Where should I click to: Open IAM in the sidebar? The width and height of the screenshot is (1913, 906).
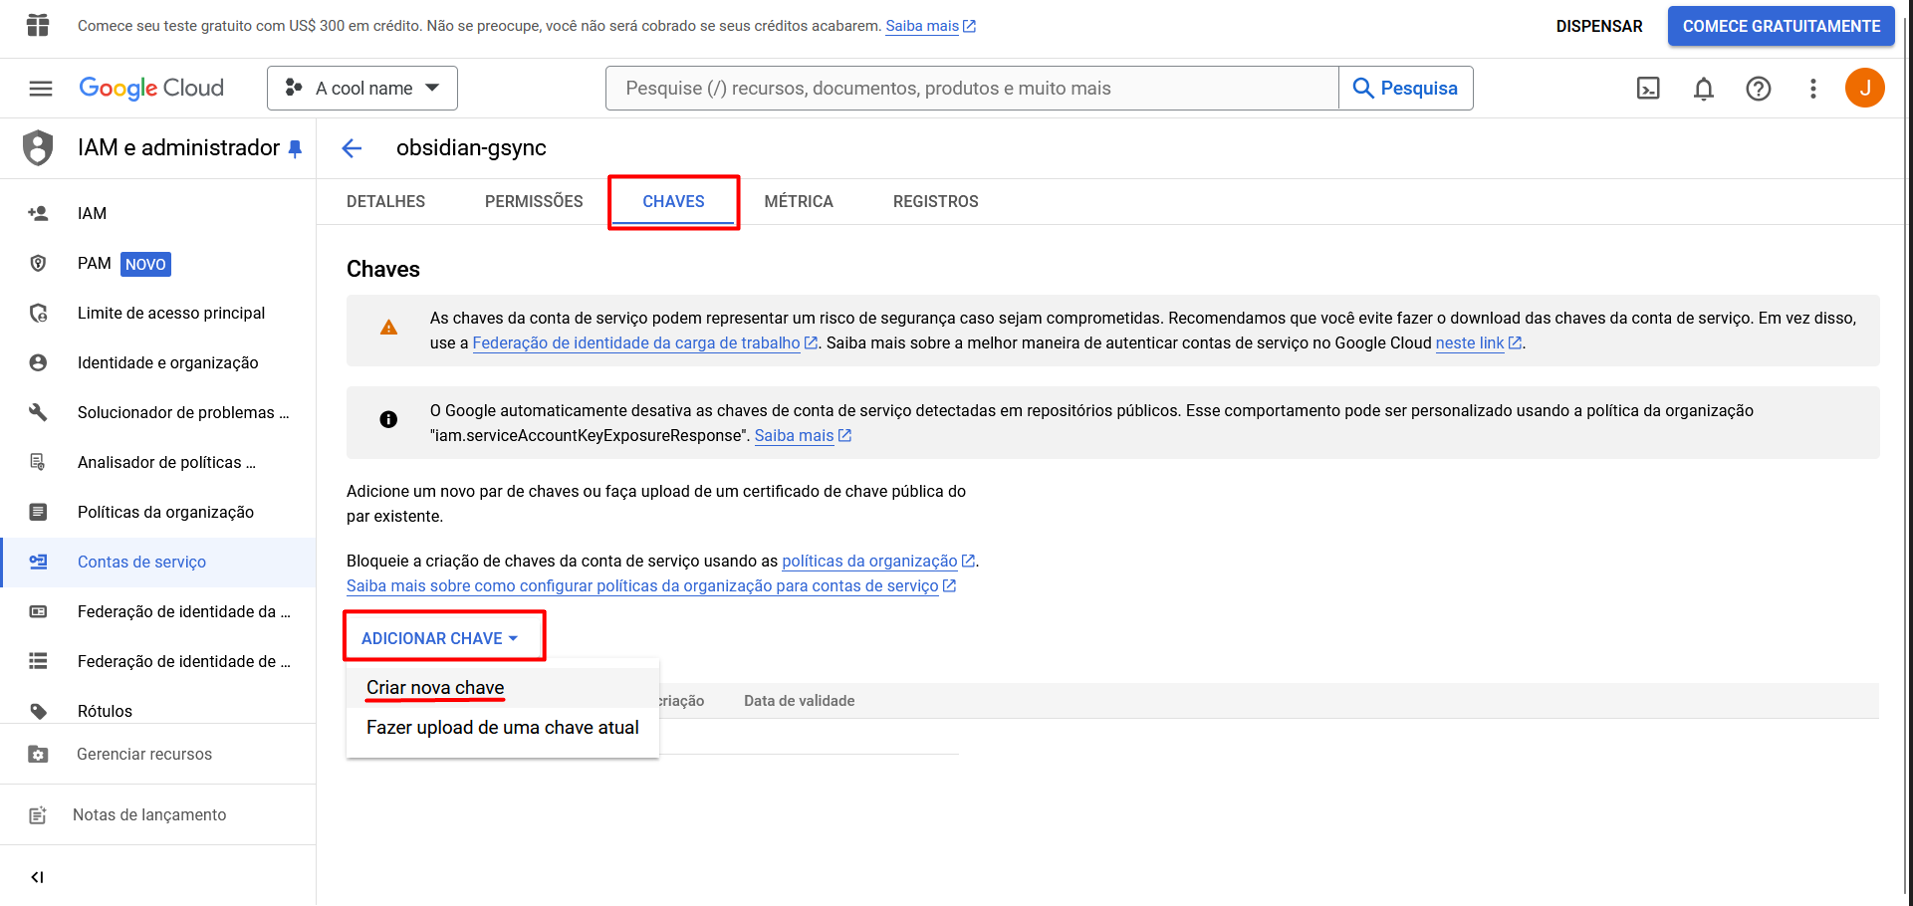(158, 213)
